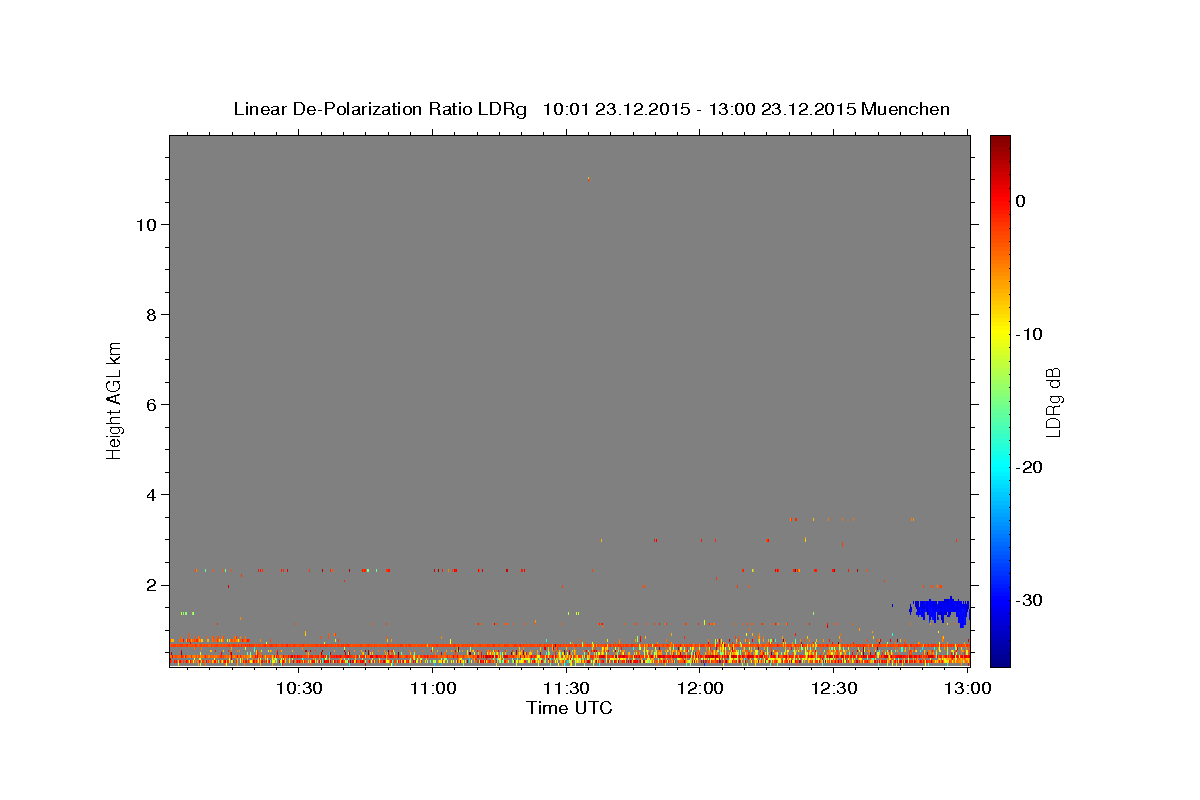The height and width of the screenshot is (800, 1200).
Task: Click the 10:30 time tick label
Action: 299,688
